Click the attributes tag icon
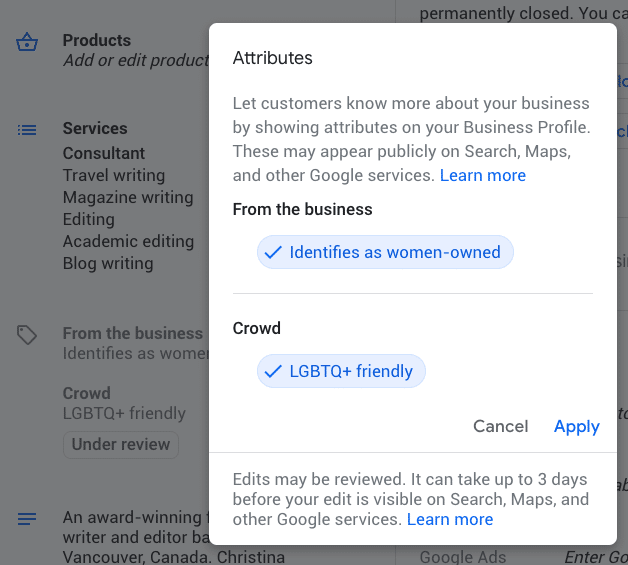 point(27,335)
